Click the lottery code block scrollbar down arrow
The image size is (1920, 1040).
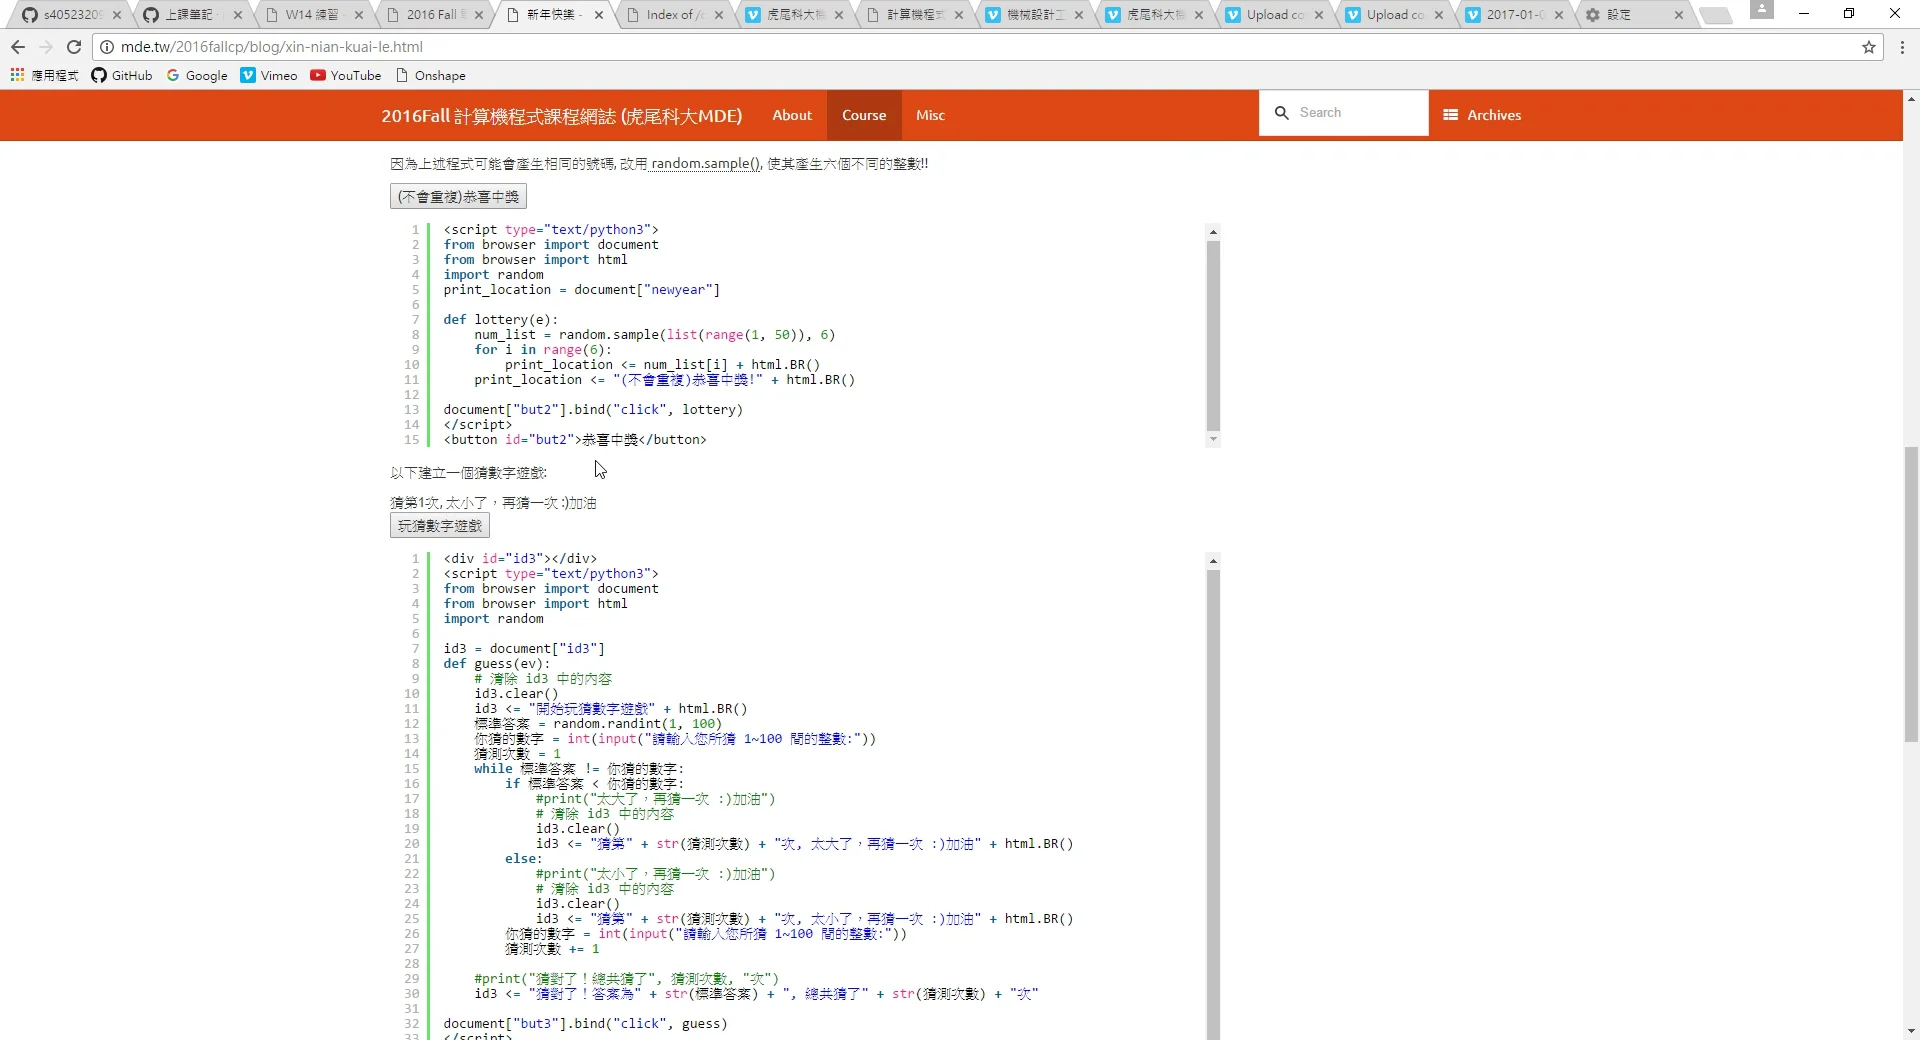(1213, 439)
